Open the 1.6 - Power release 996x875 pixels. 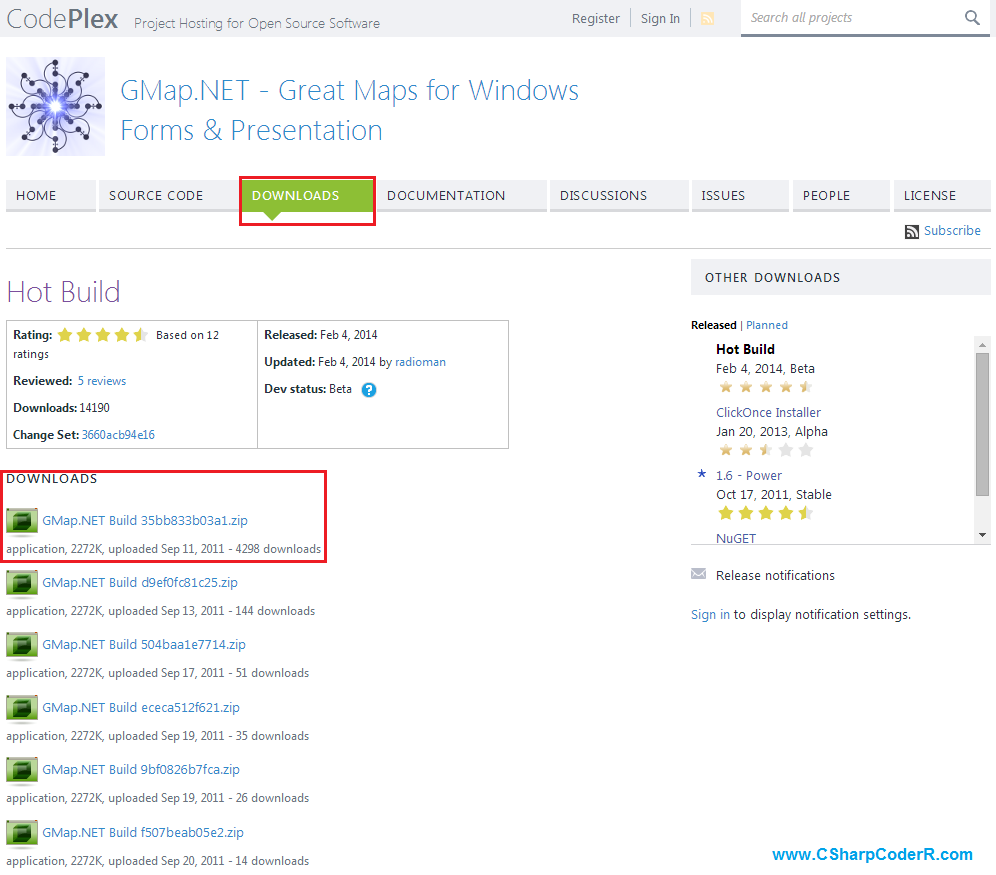tap(748, 476)
